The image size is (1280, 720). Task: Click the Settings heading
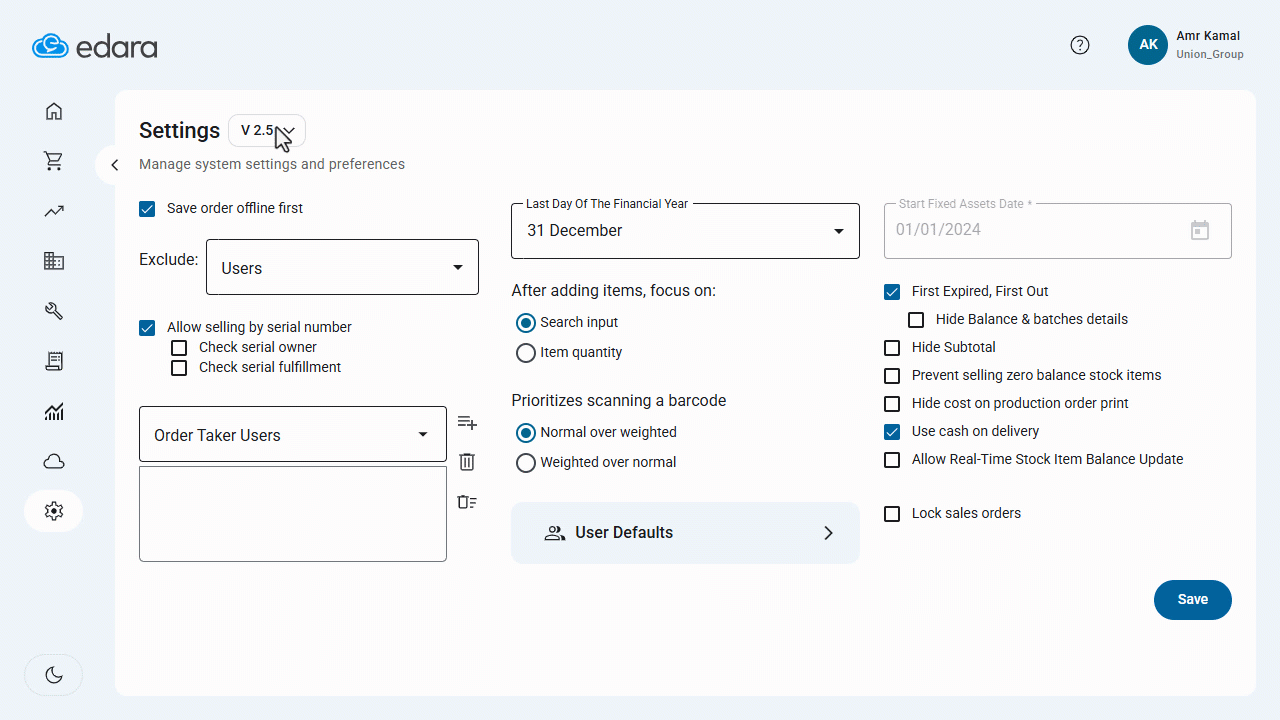pyautogui.click(x=179, y=131)
